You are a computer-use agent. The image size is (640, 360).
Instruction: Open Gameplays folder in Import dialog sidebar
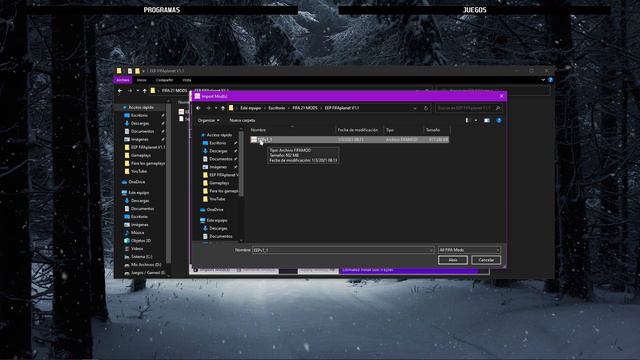(x=219, y=183)
